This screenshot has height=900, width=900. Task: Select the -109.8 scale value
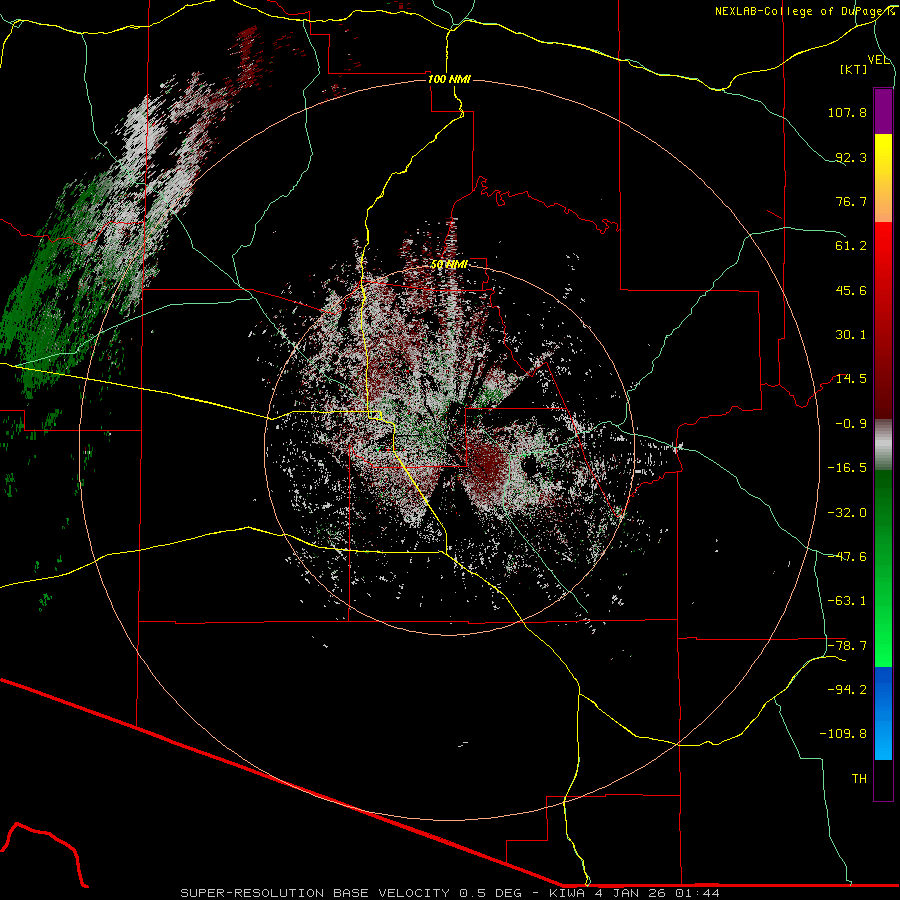click(x=843, y=734)
